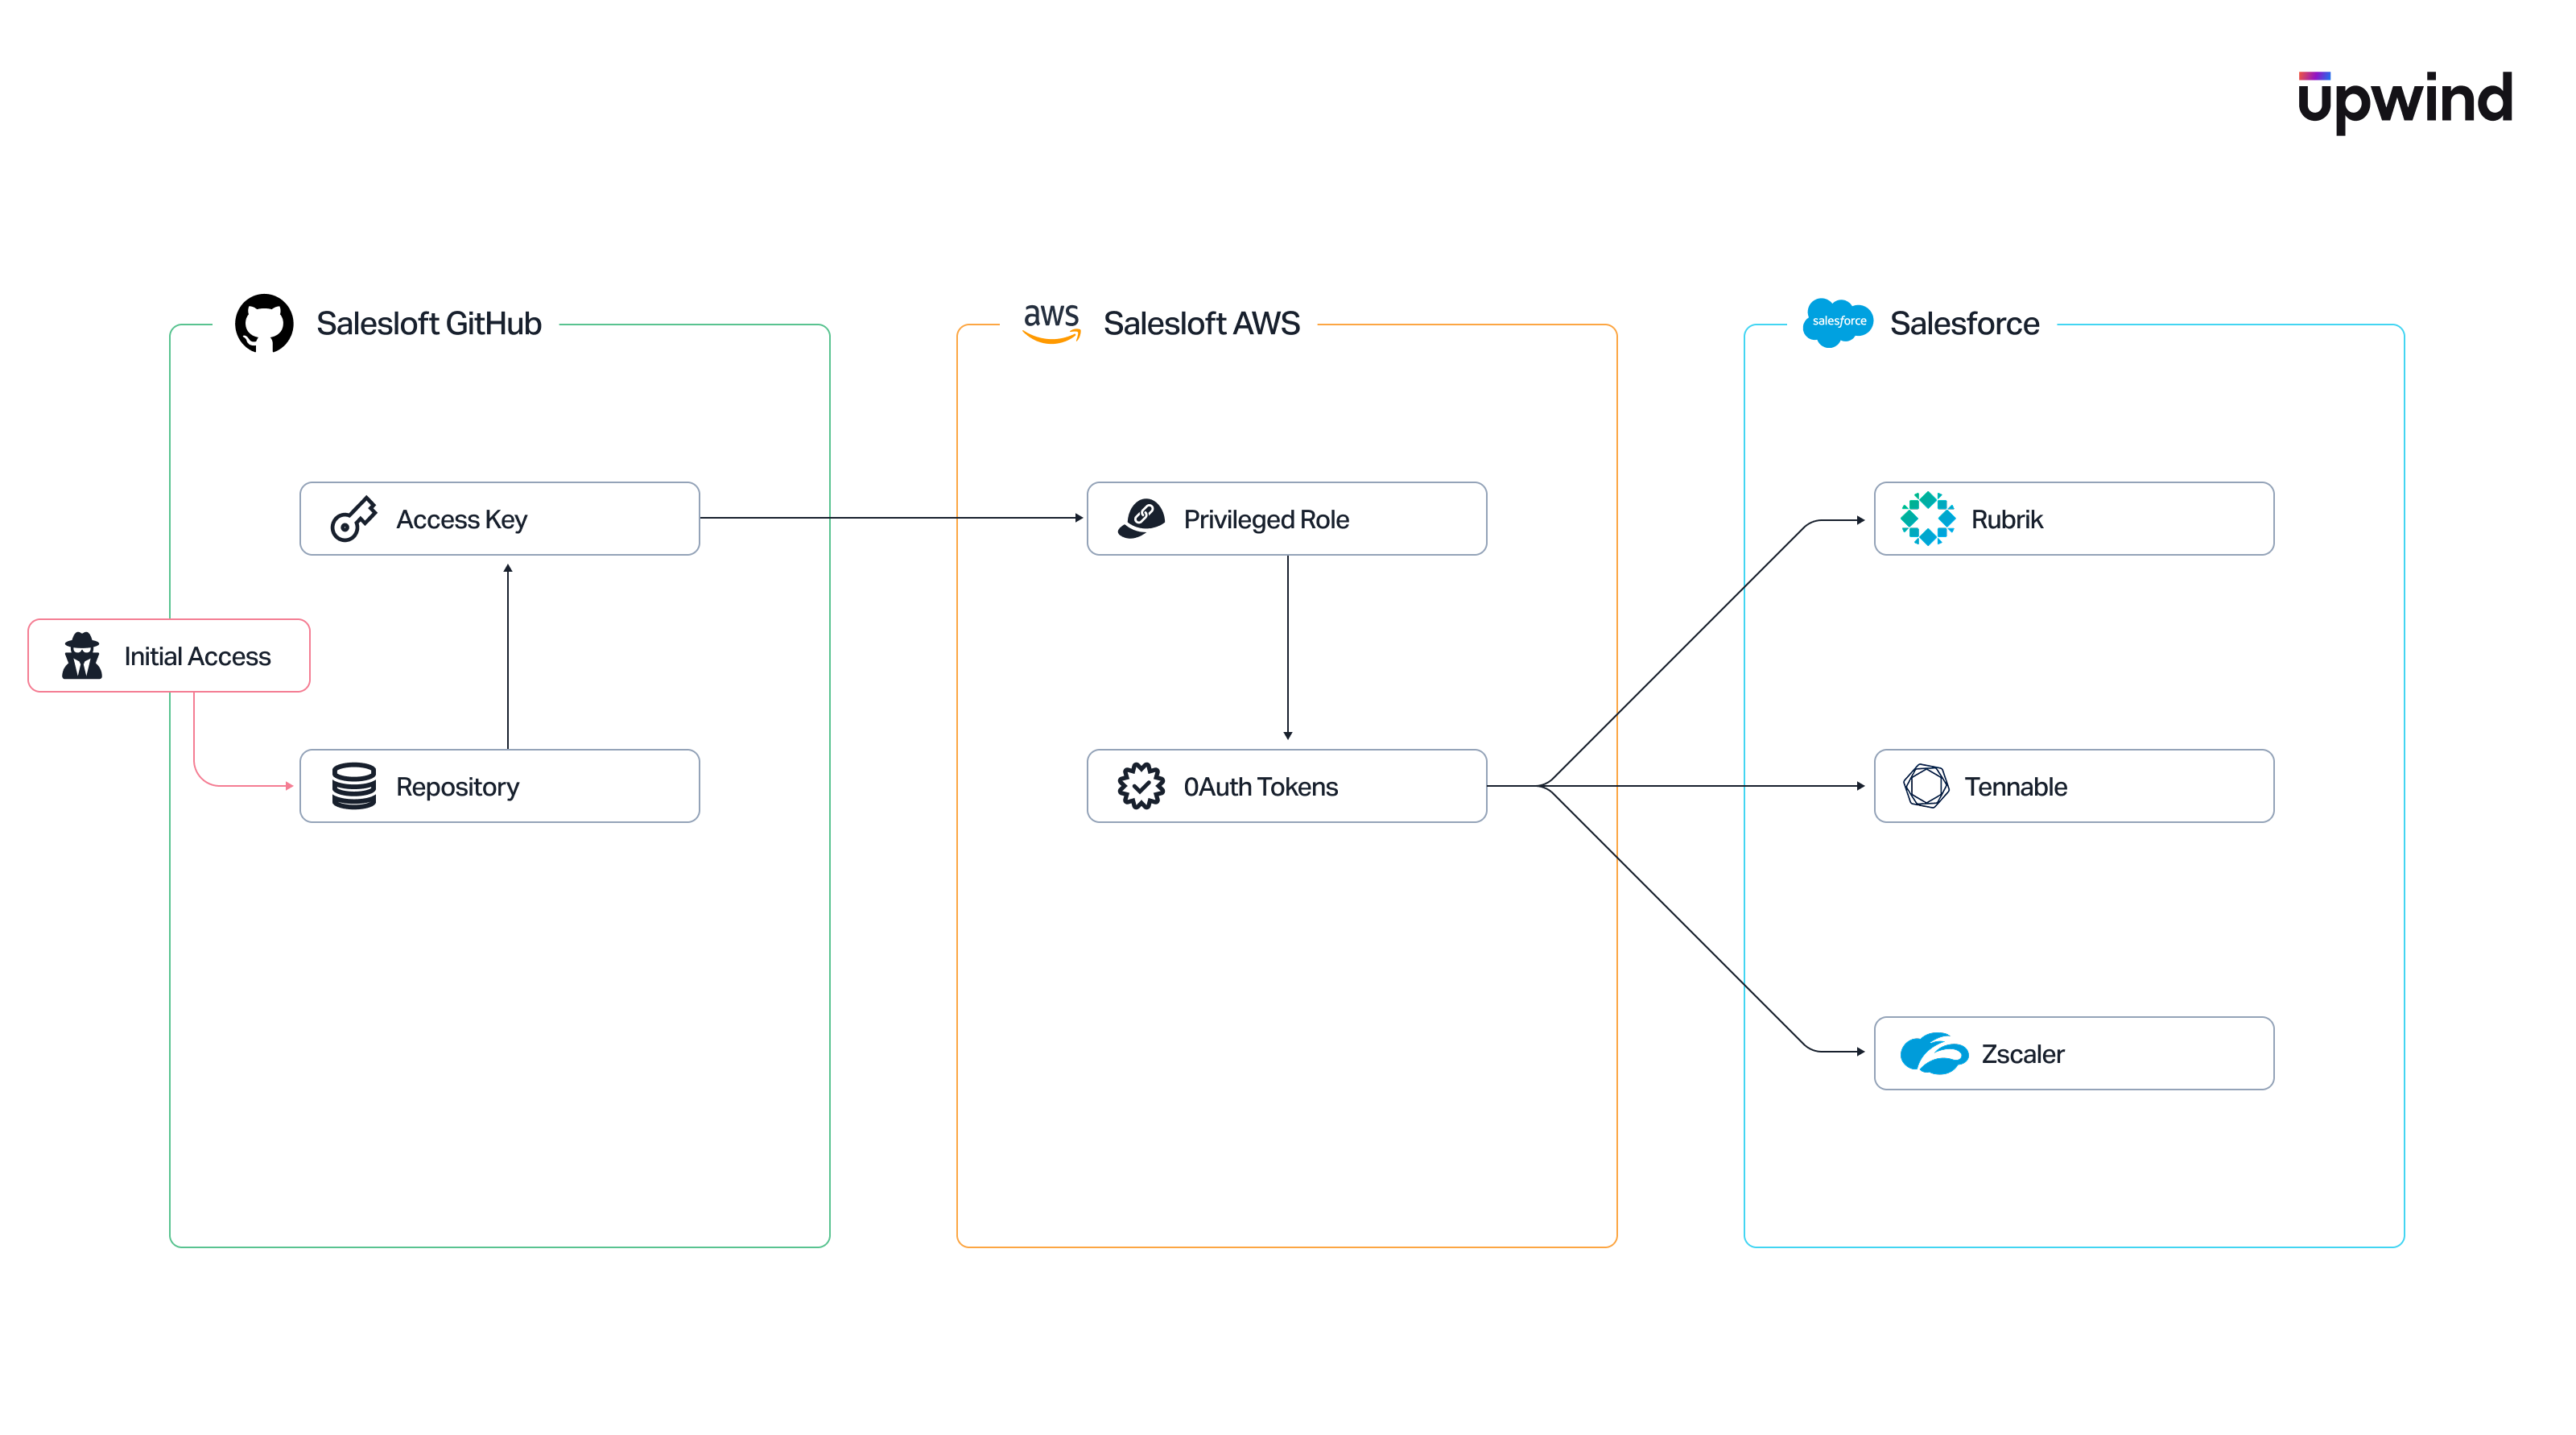
Task: Click the Salesloft AWS heading
Action: click(1201, 322)
